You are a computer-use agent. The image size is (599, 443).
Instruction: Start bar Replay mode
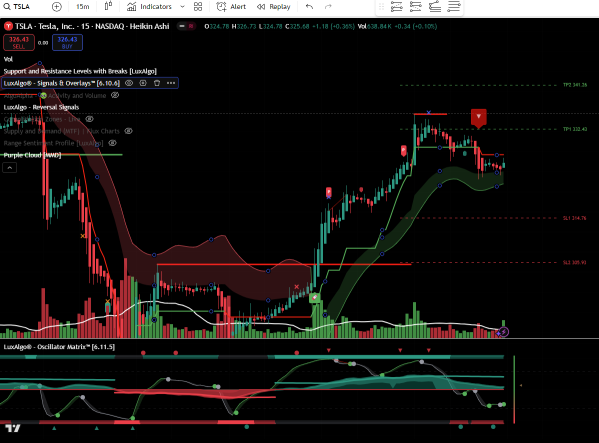(x=274, y=6)
